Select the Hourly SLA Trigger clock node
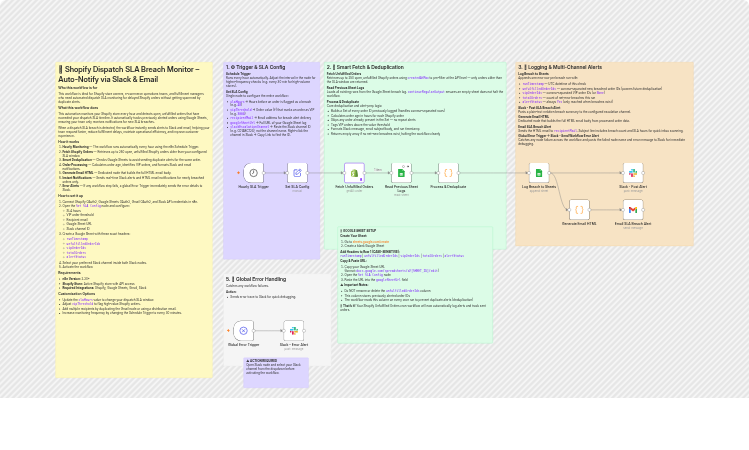This screenshot has width=749, height=450. click(x=253, y=173)
